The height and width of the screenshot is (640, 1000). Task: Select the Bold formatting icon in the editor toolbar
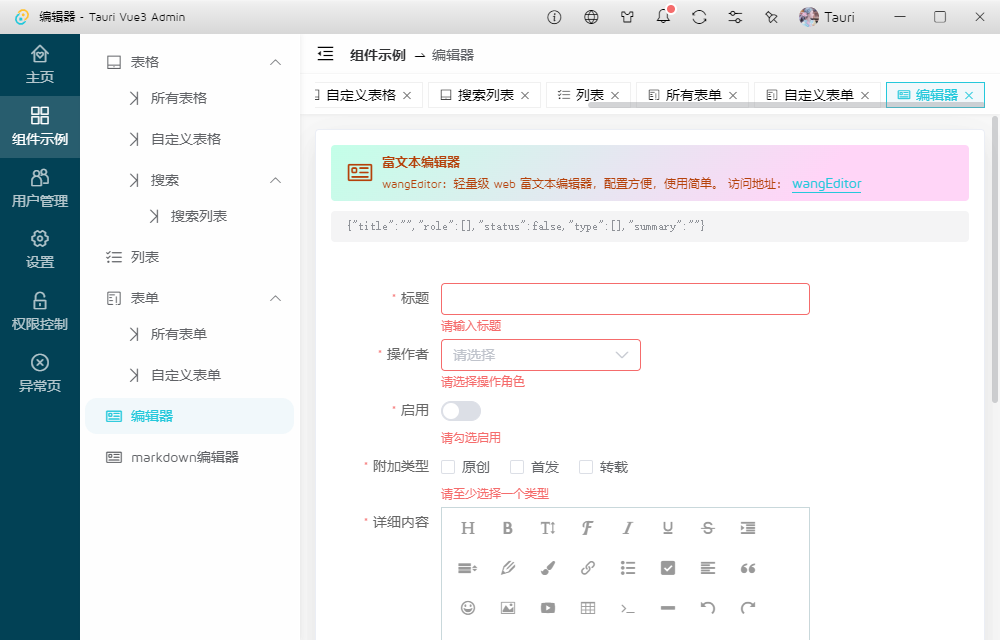(507, 528)
